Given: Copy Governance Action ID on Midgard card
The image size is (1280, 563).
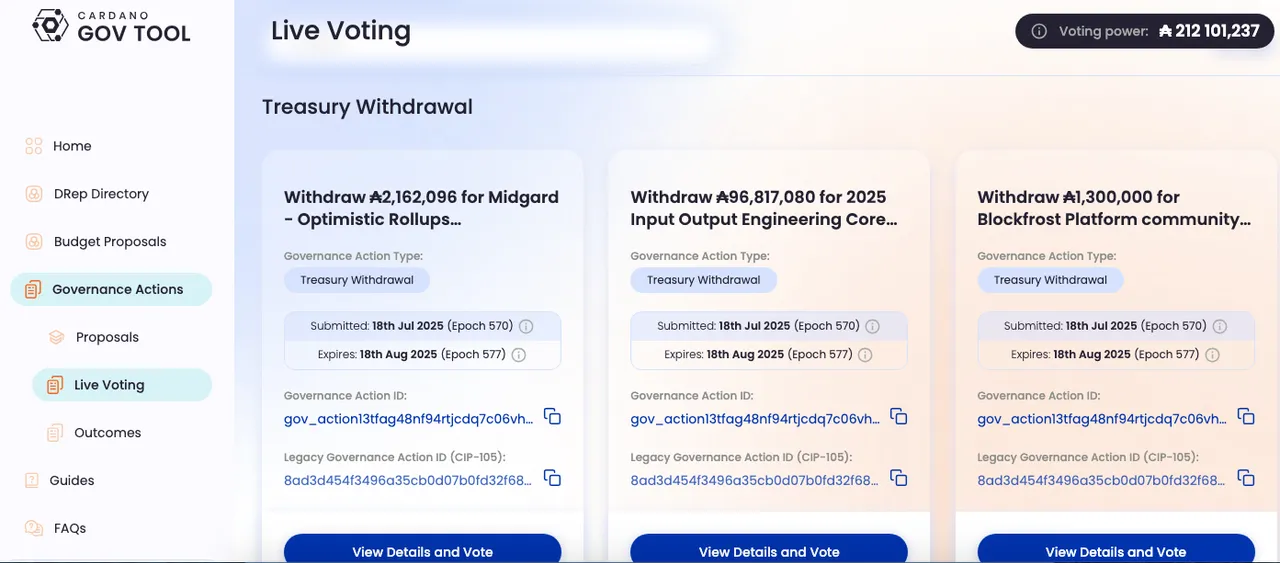Looking at the screenshot, I should click(x=552, y=416).
